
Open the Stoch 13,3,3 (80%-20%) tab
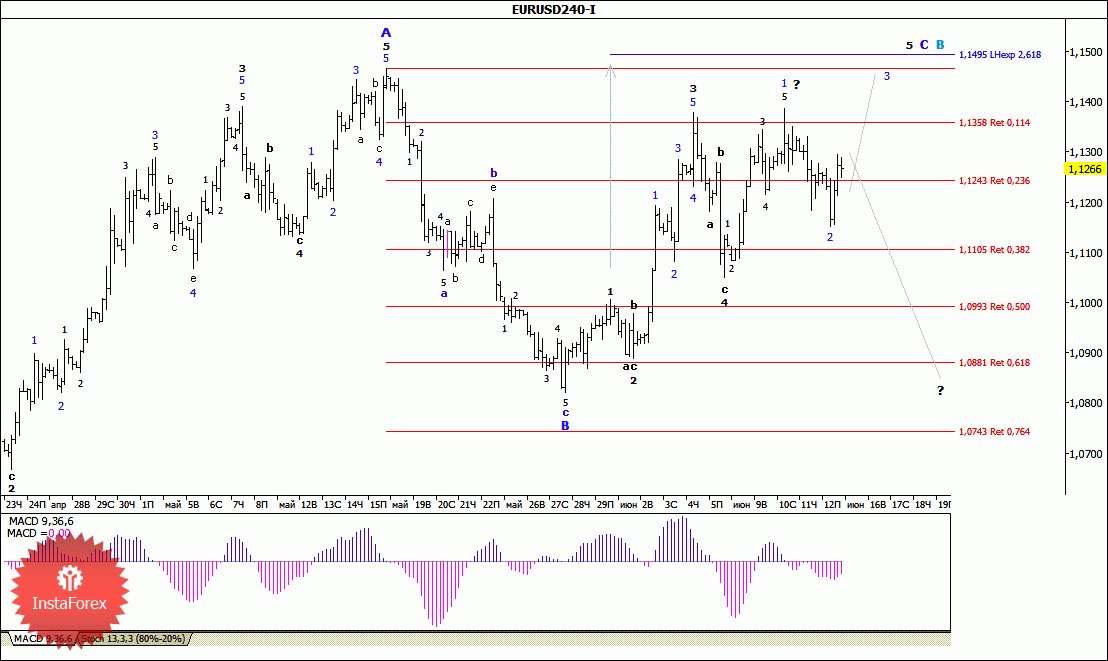click(x=133, y=638)
